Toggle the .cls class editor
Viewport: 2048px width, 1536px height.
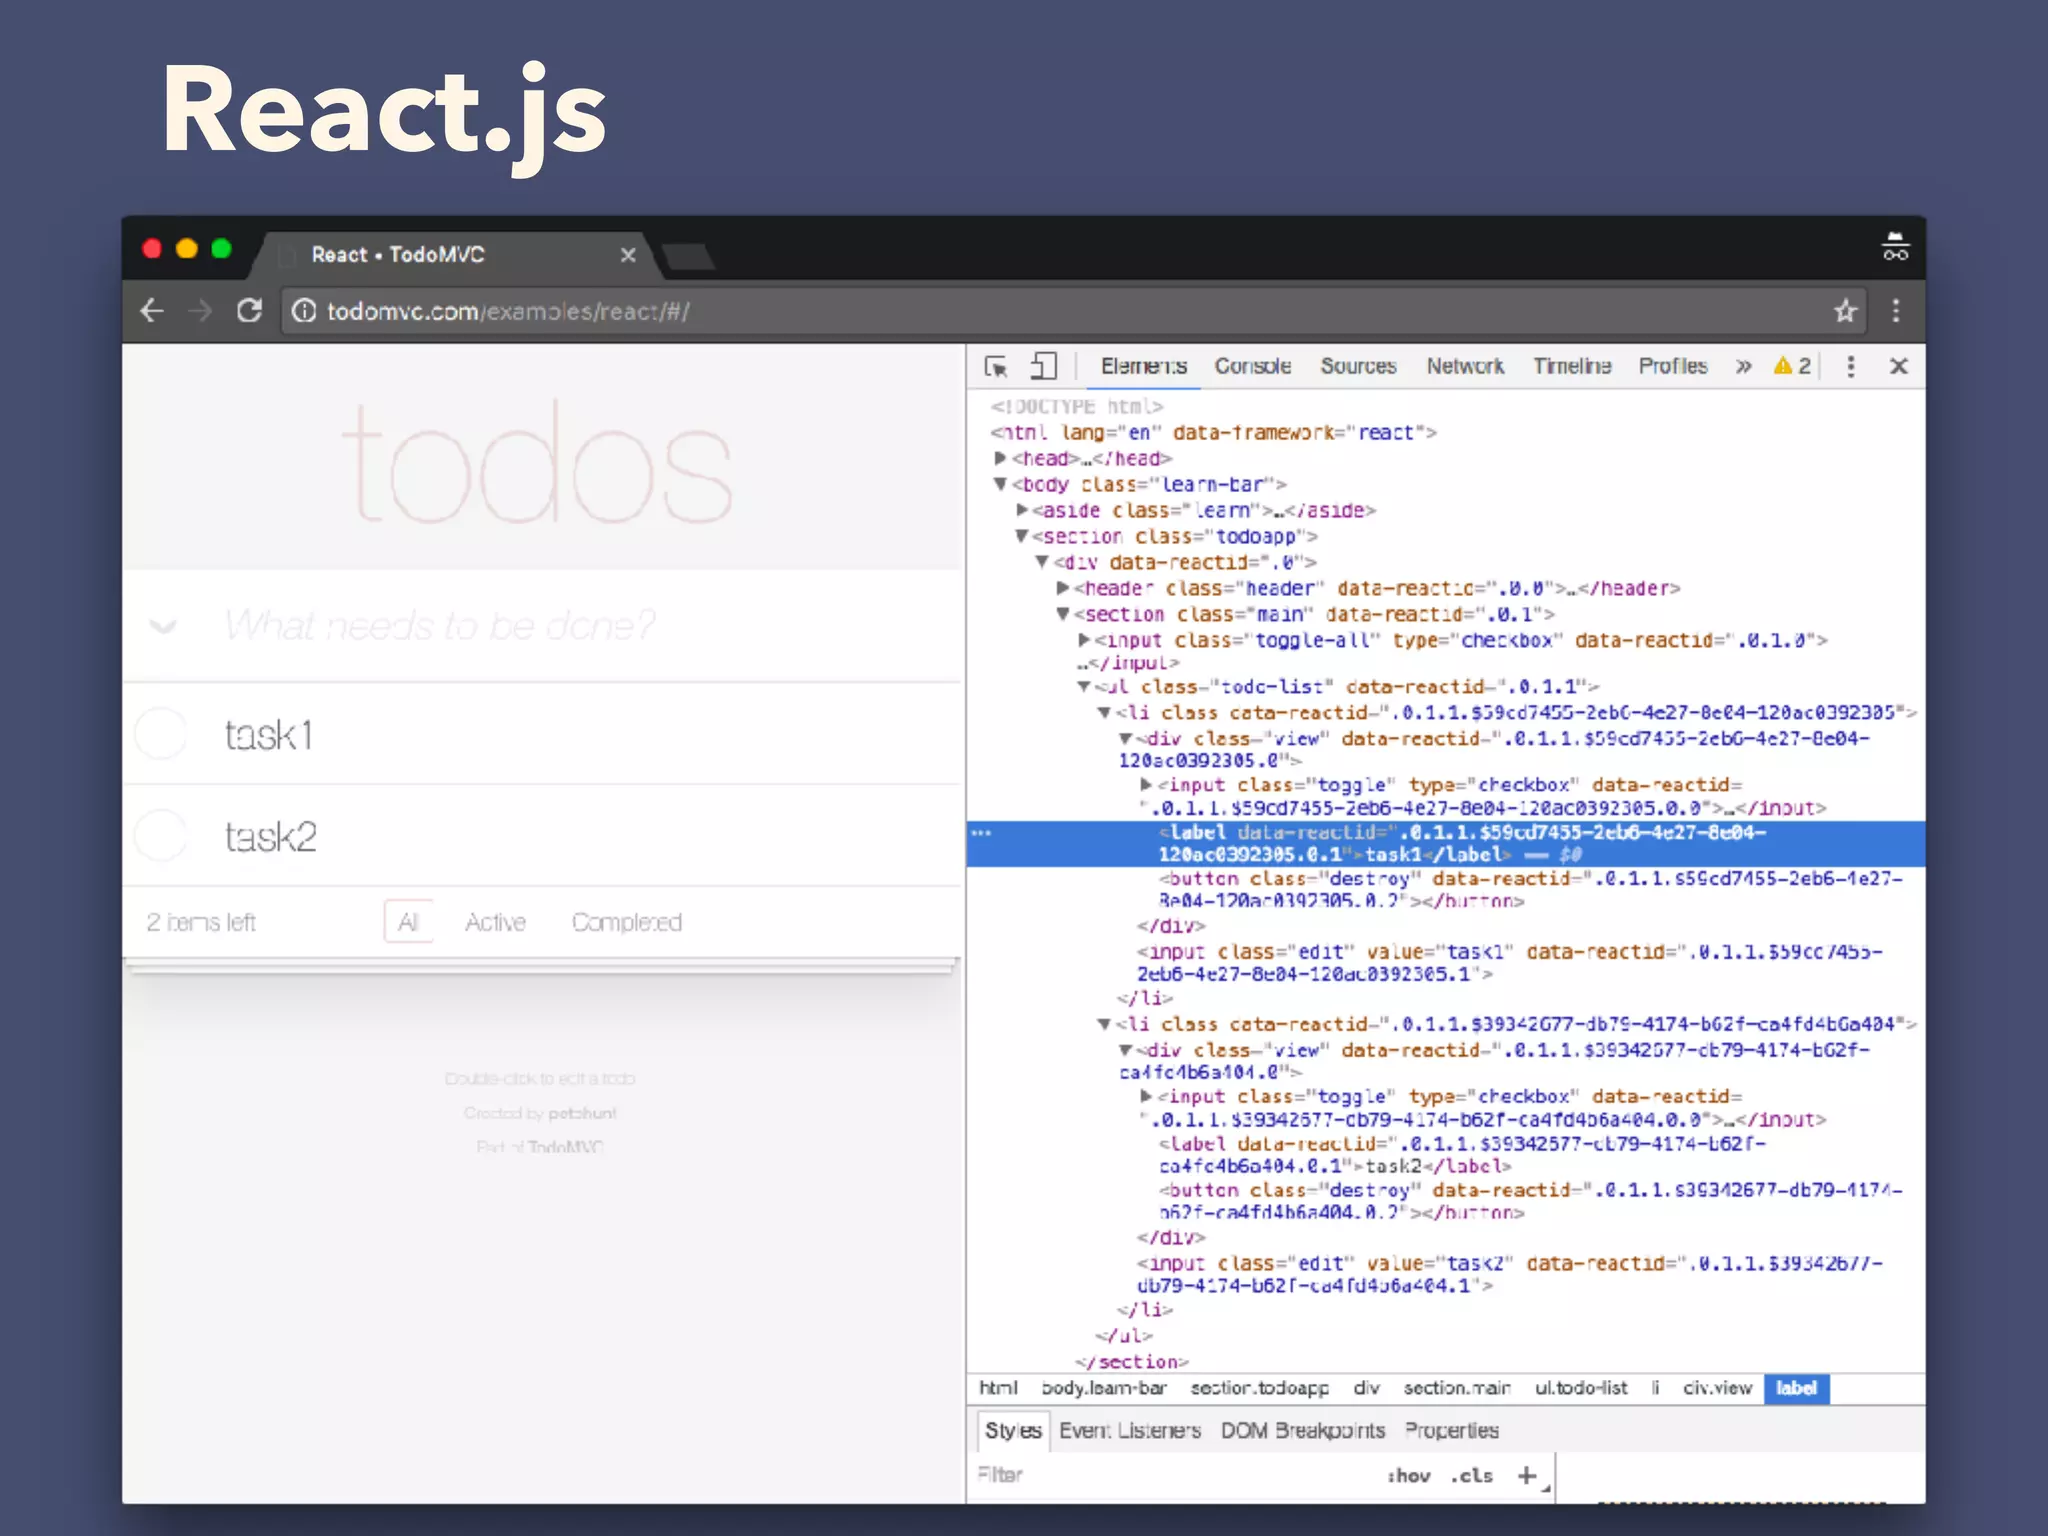[x=1472, y=1475]
